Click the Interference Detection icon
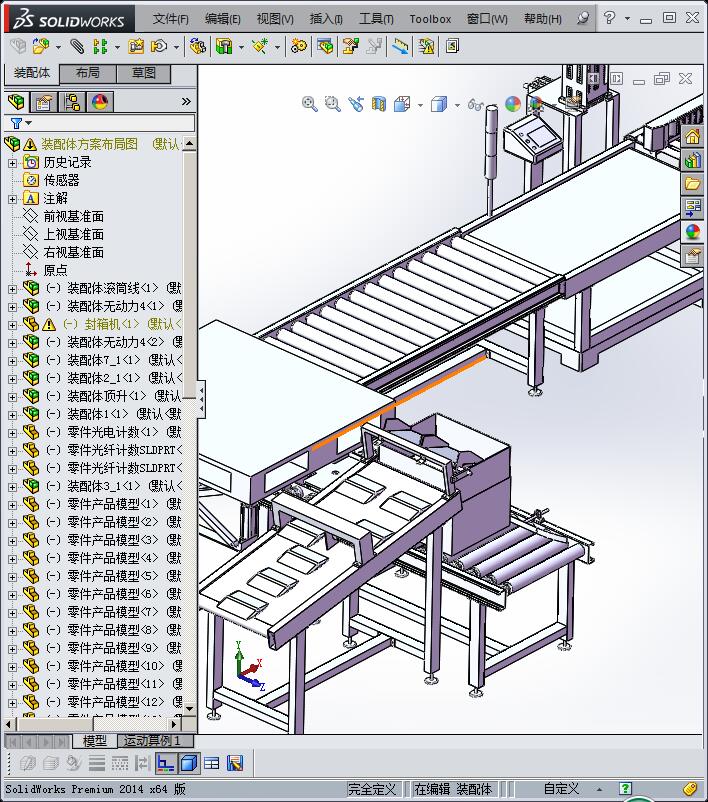The width and height of the screenshot is (708, 802). point(401,47)
